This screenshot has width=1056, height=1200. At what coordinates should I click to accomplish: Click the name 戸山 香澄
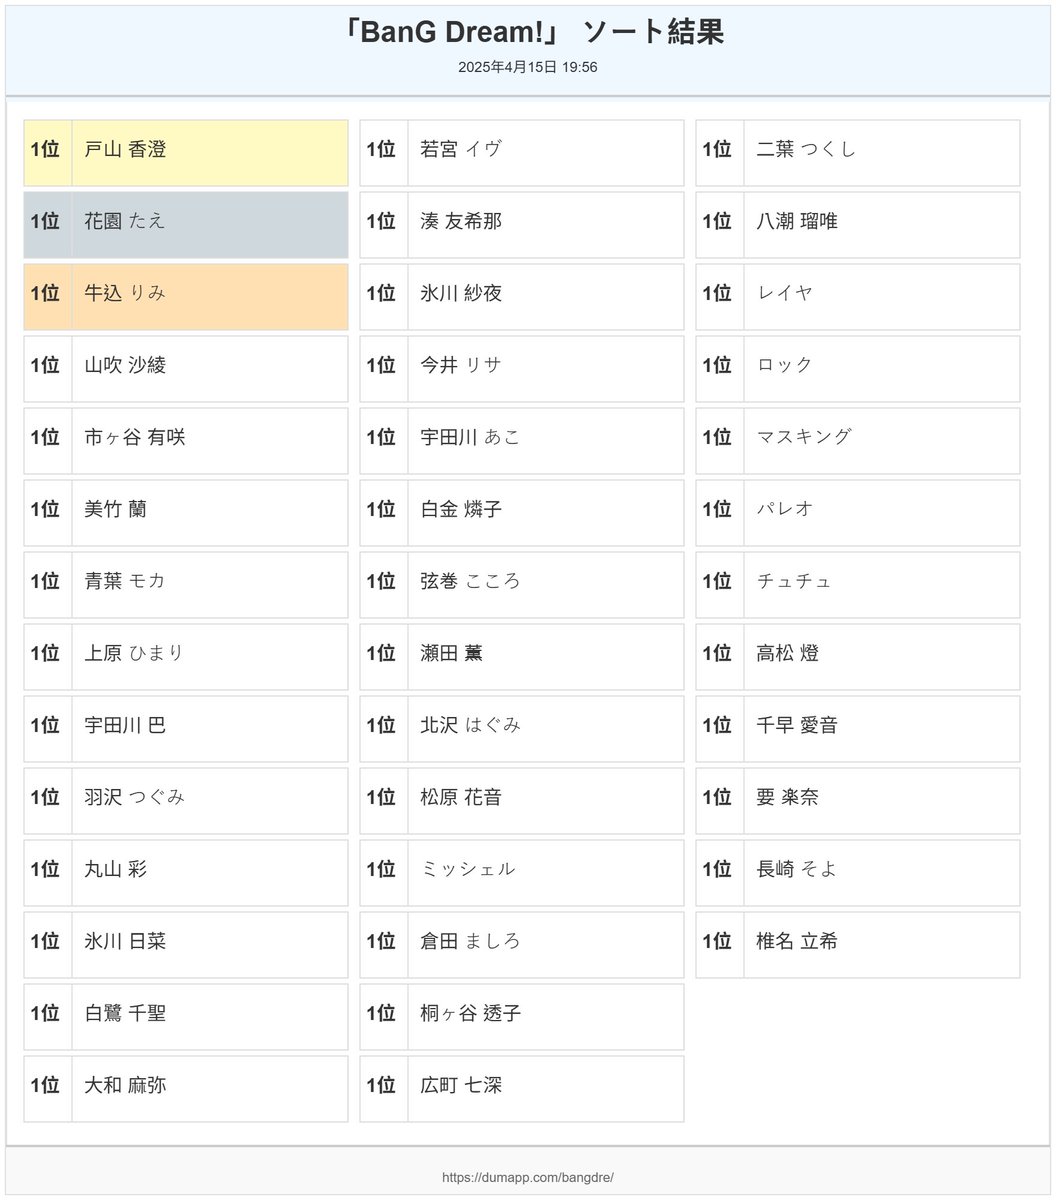[125, 150]
